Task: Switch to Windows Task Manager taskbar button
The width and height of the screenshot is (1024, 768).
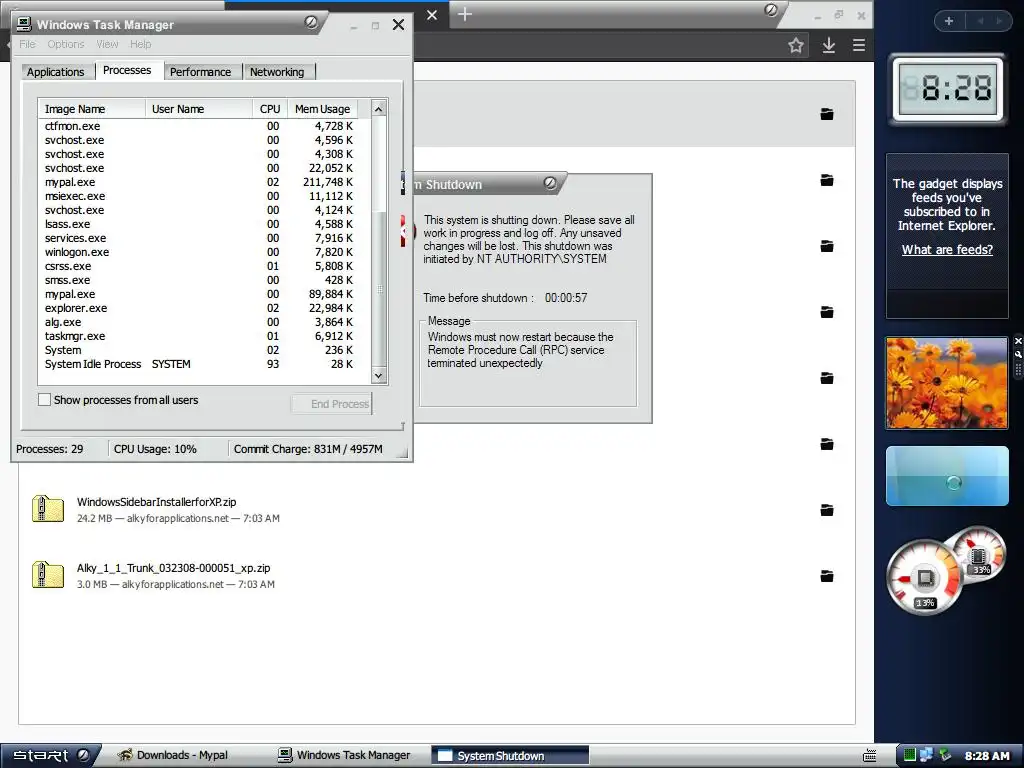Action: [344, 756]
